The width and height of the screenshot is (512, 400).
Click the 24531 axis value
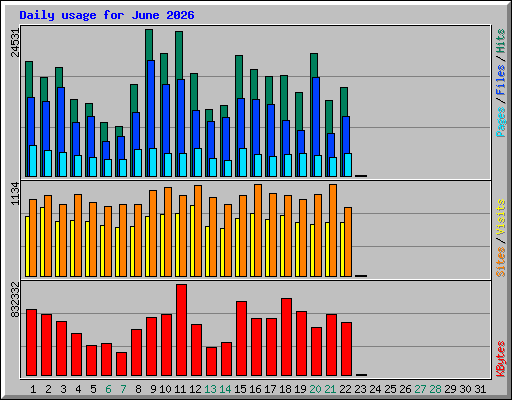click(x=15, y=43)
